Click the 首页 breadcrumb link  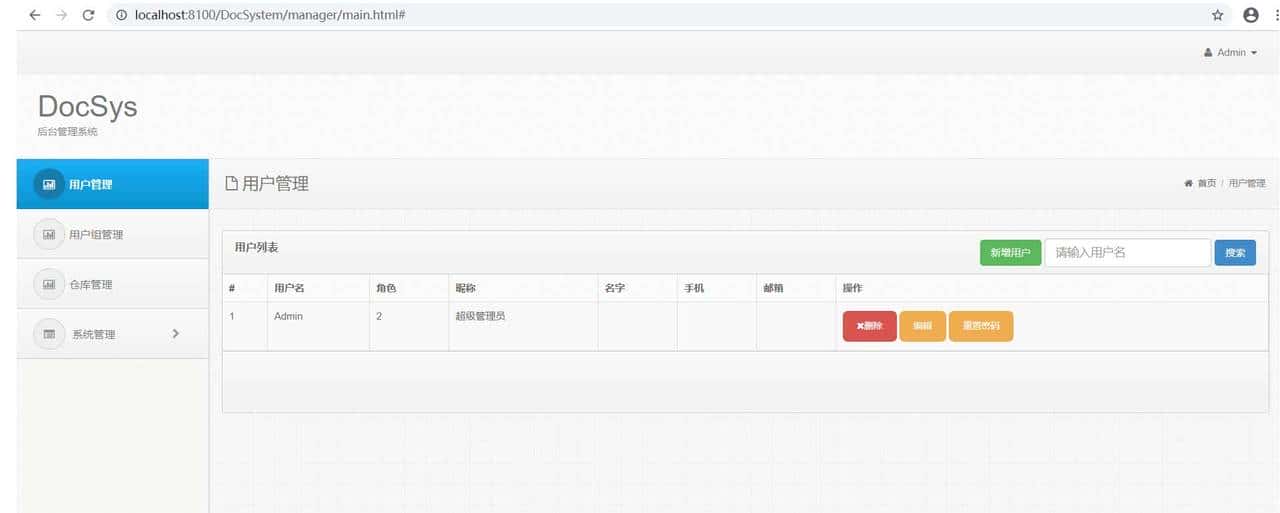tap(1207, 183)
